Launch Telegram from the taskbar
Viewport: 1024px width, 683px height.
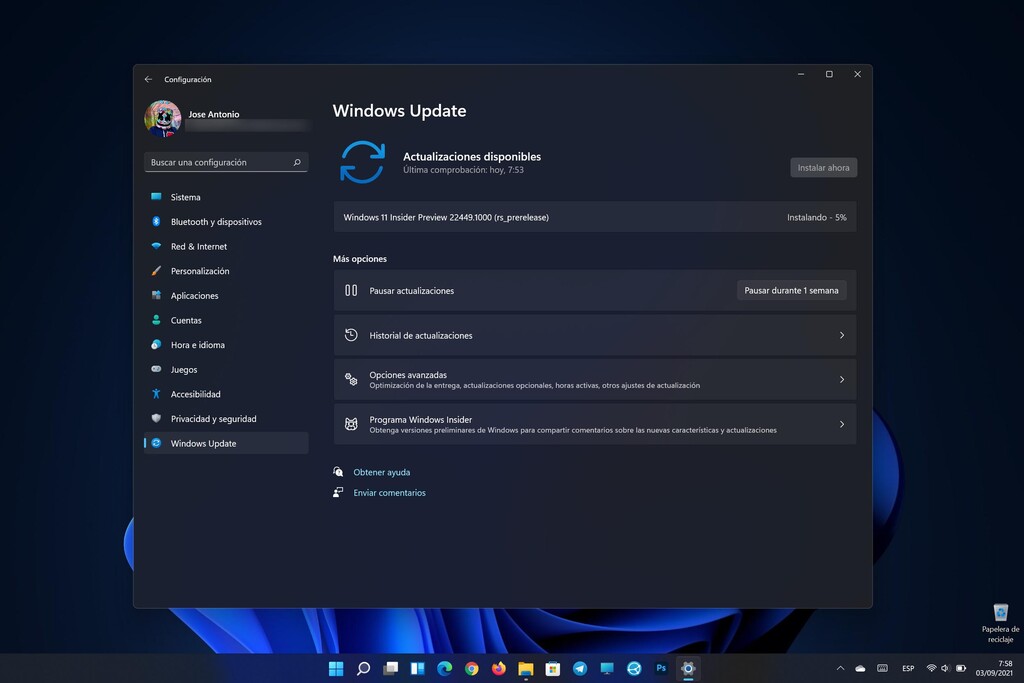[x=579, y=668]
